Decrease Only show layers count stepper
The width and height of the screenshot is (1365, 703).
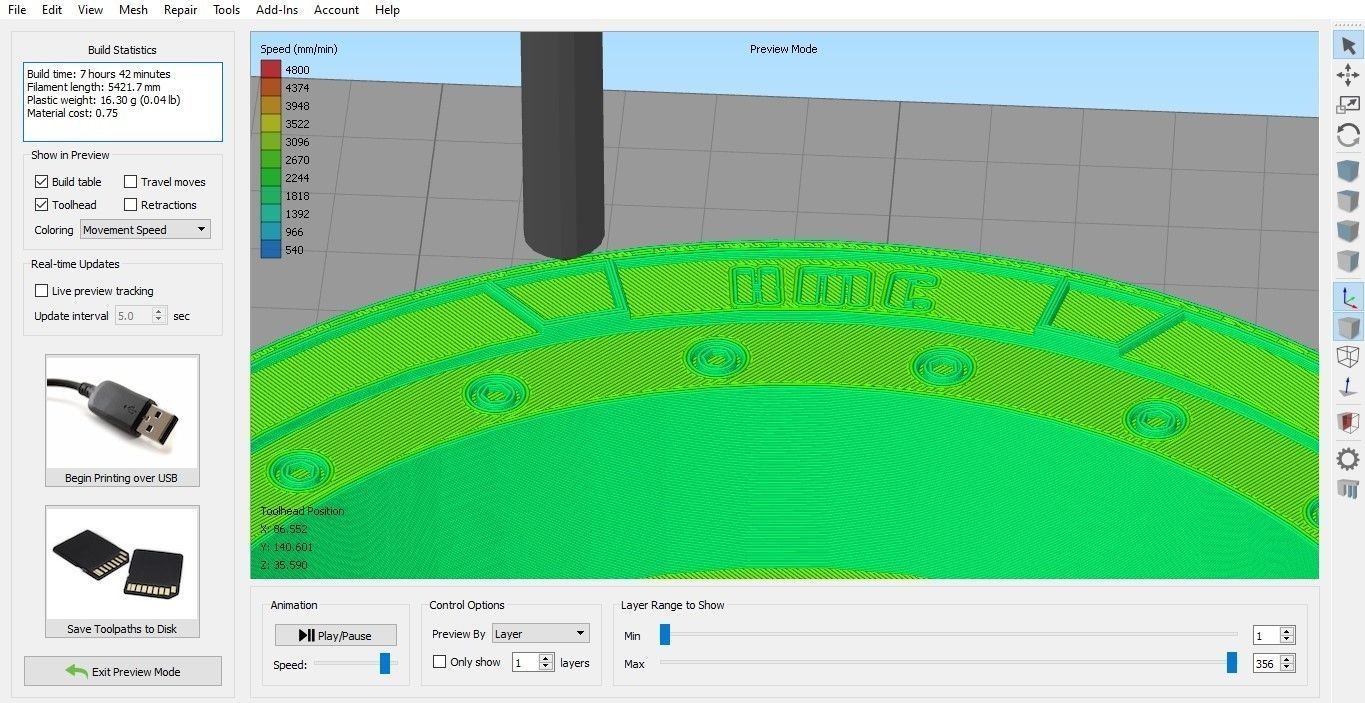tap(545, 666)
